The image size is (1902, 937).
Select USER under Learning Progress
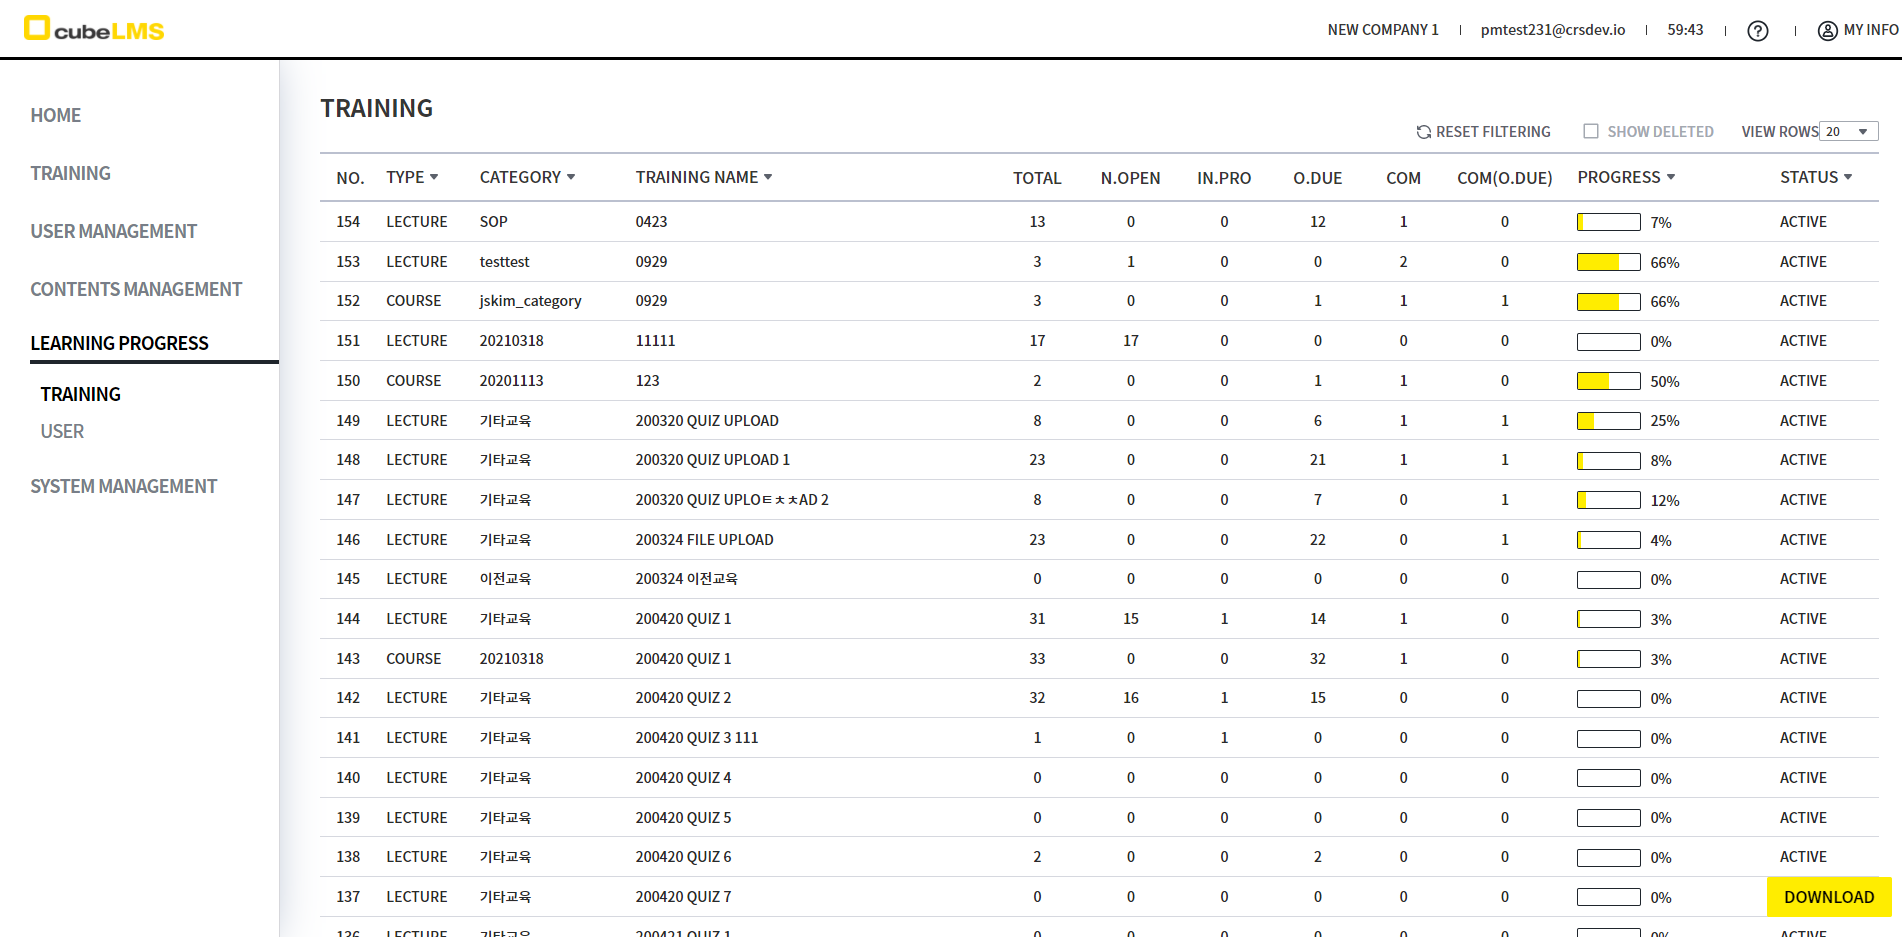tap(62, 431)
